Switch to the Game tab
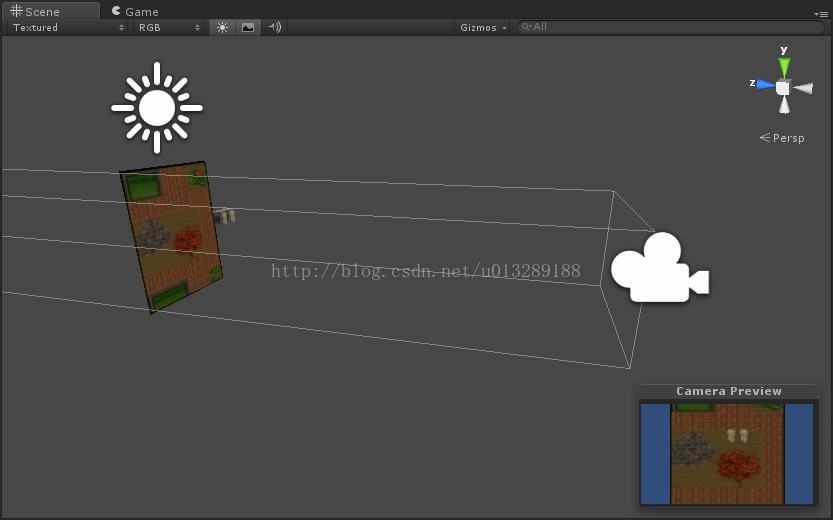The height and width of the screenshot is (520, 833). [135, 11]
